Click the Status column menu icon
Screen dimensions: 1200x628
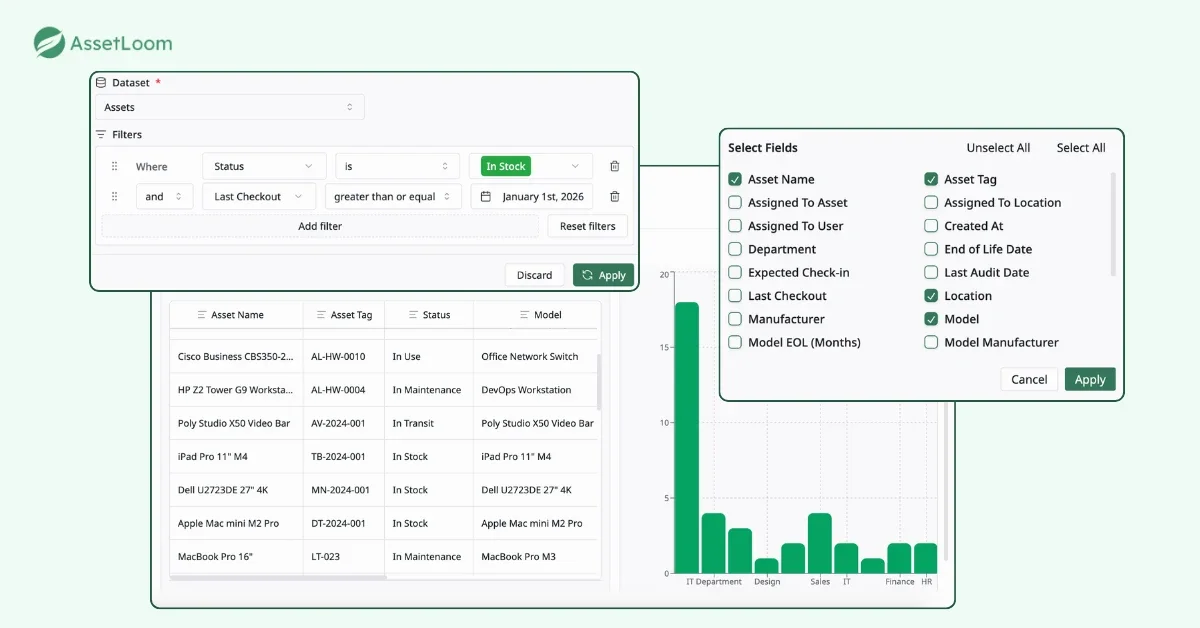click(413, 315)
